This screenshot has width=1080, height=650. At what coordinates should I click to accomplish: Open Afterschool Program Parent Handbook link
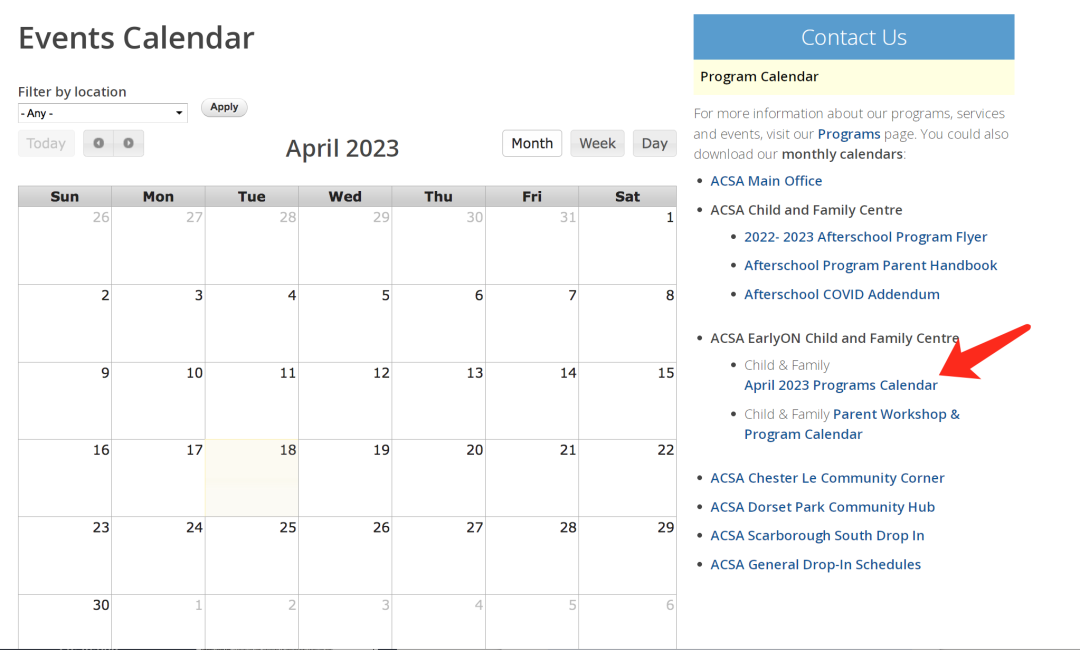(x=870, y=265)
